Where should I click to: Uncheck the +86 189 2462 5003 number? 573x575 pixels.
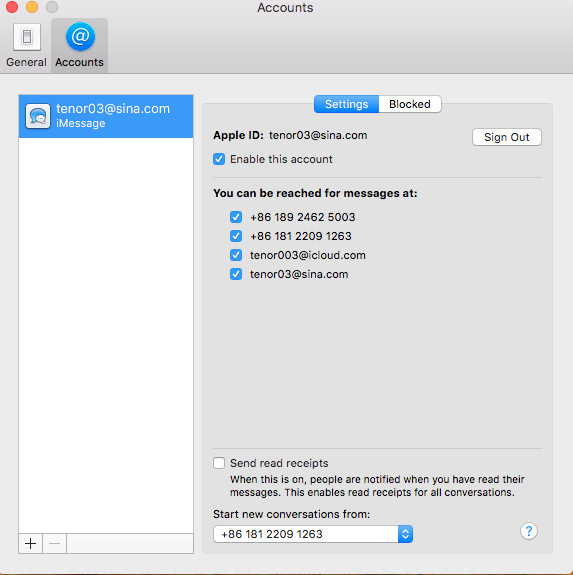point(236,217)
